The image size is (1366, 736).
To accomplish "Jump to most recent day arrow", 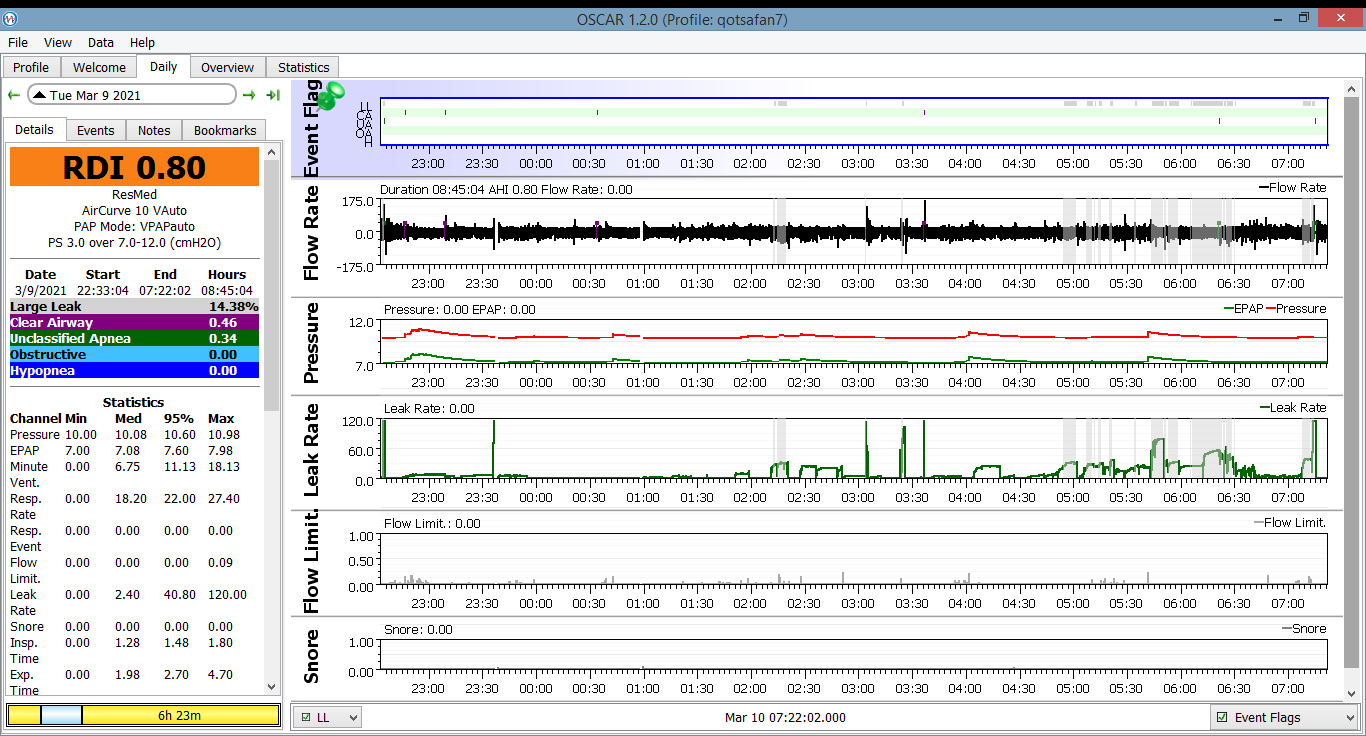I will coord(272,96).
